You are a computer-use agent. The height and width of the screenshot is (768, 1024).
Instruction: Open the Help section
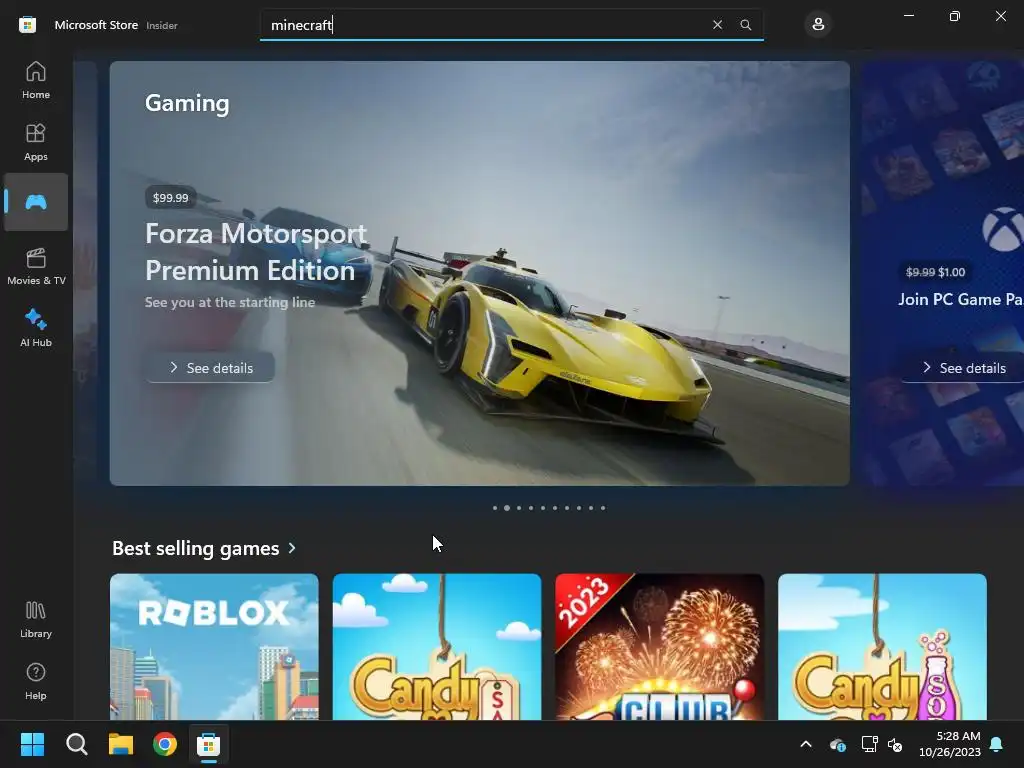tap(36, 681)
